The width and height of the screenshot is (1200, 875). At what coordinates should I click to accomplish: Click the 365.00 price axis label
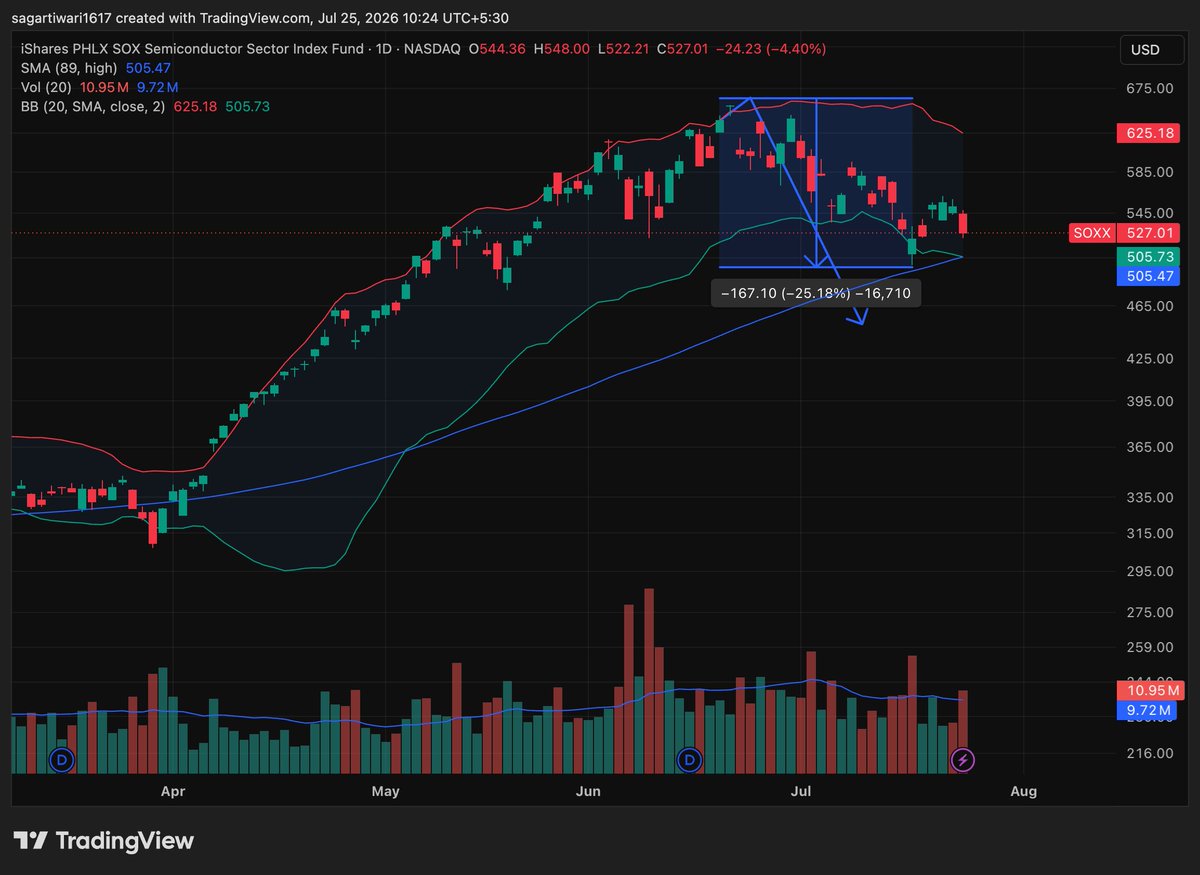click(x=1150, y=447)
